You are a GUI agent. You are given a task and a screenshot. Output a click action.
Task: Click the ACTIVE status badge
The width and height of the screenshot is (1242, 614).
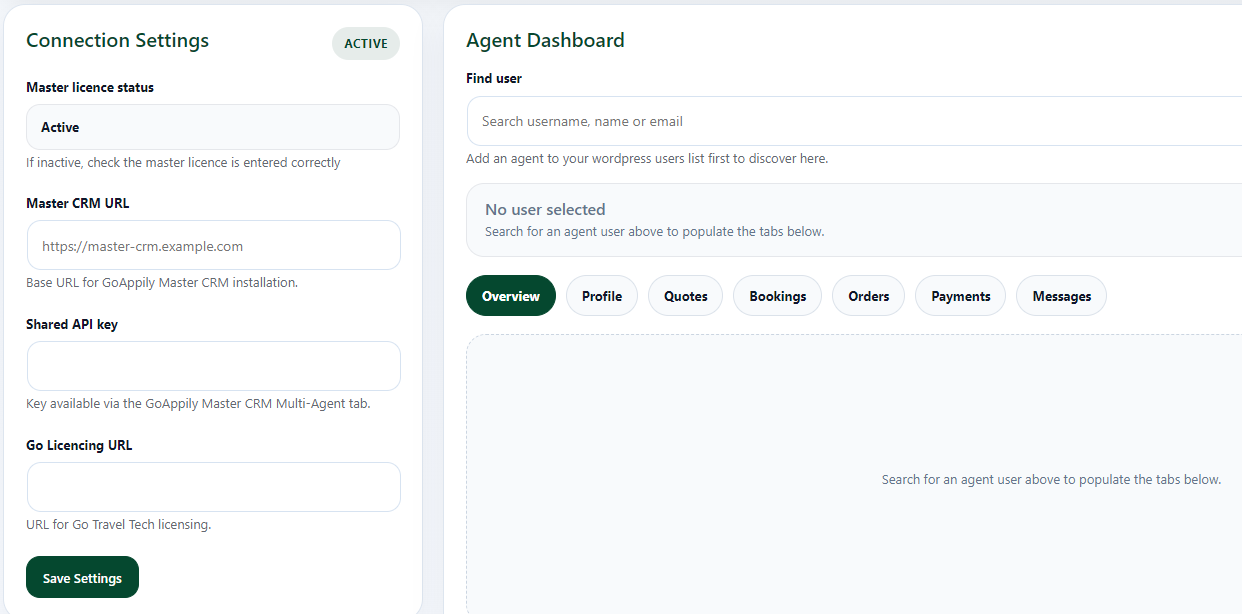[366, 44]
